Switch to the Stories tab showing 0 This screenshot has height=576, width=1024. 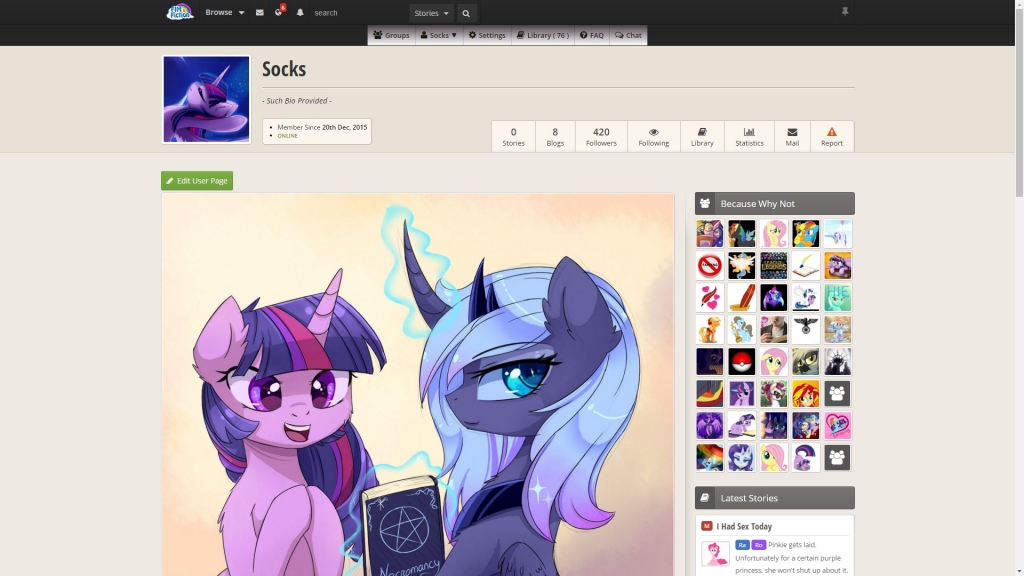pyautogui.click(x=513, y=136)
